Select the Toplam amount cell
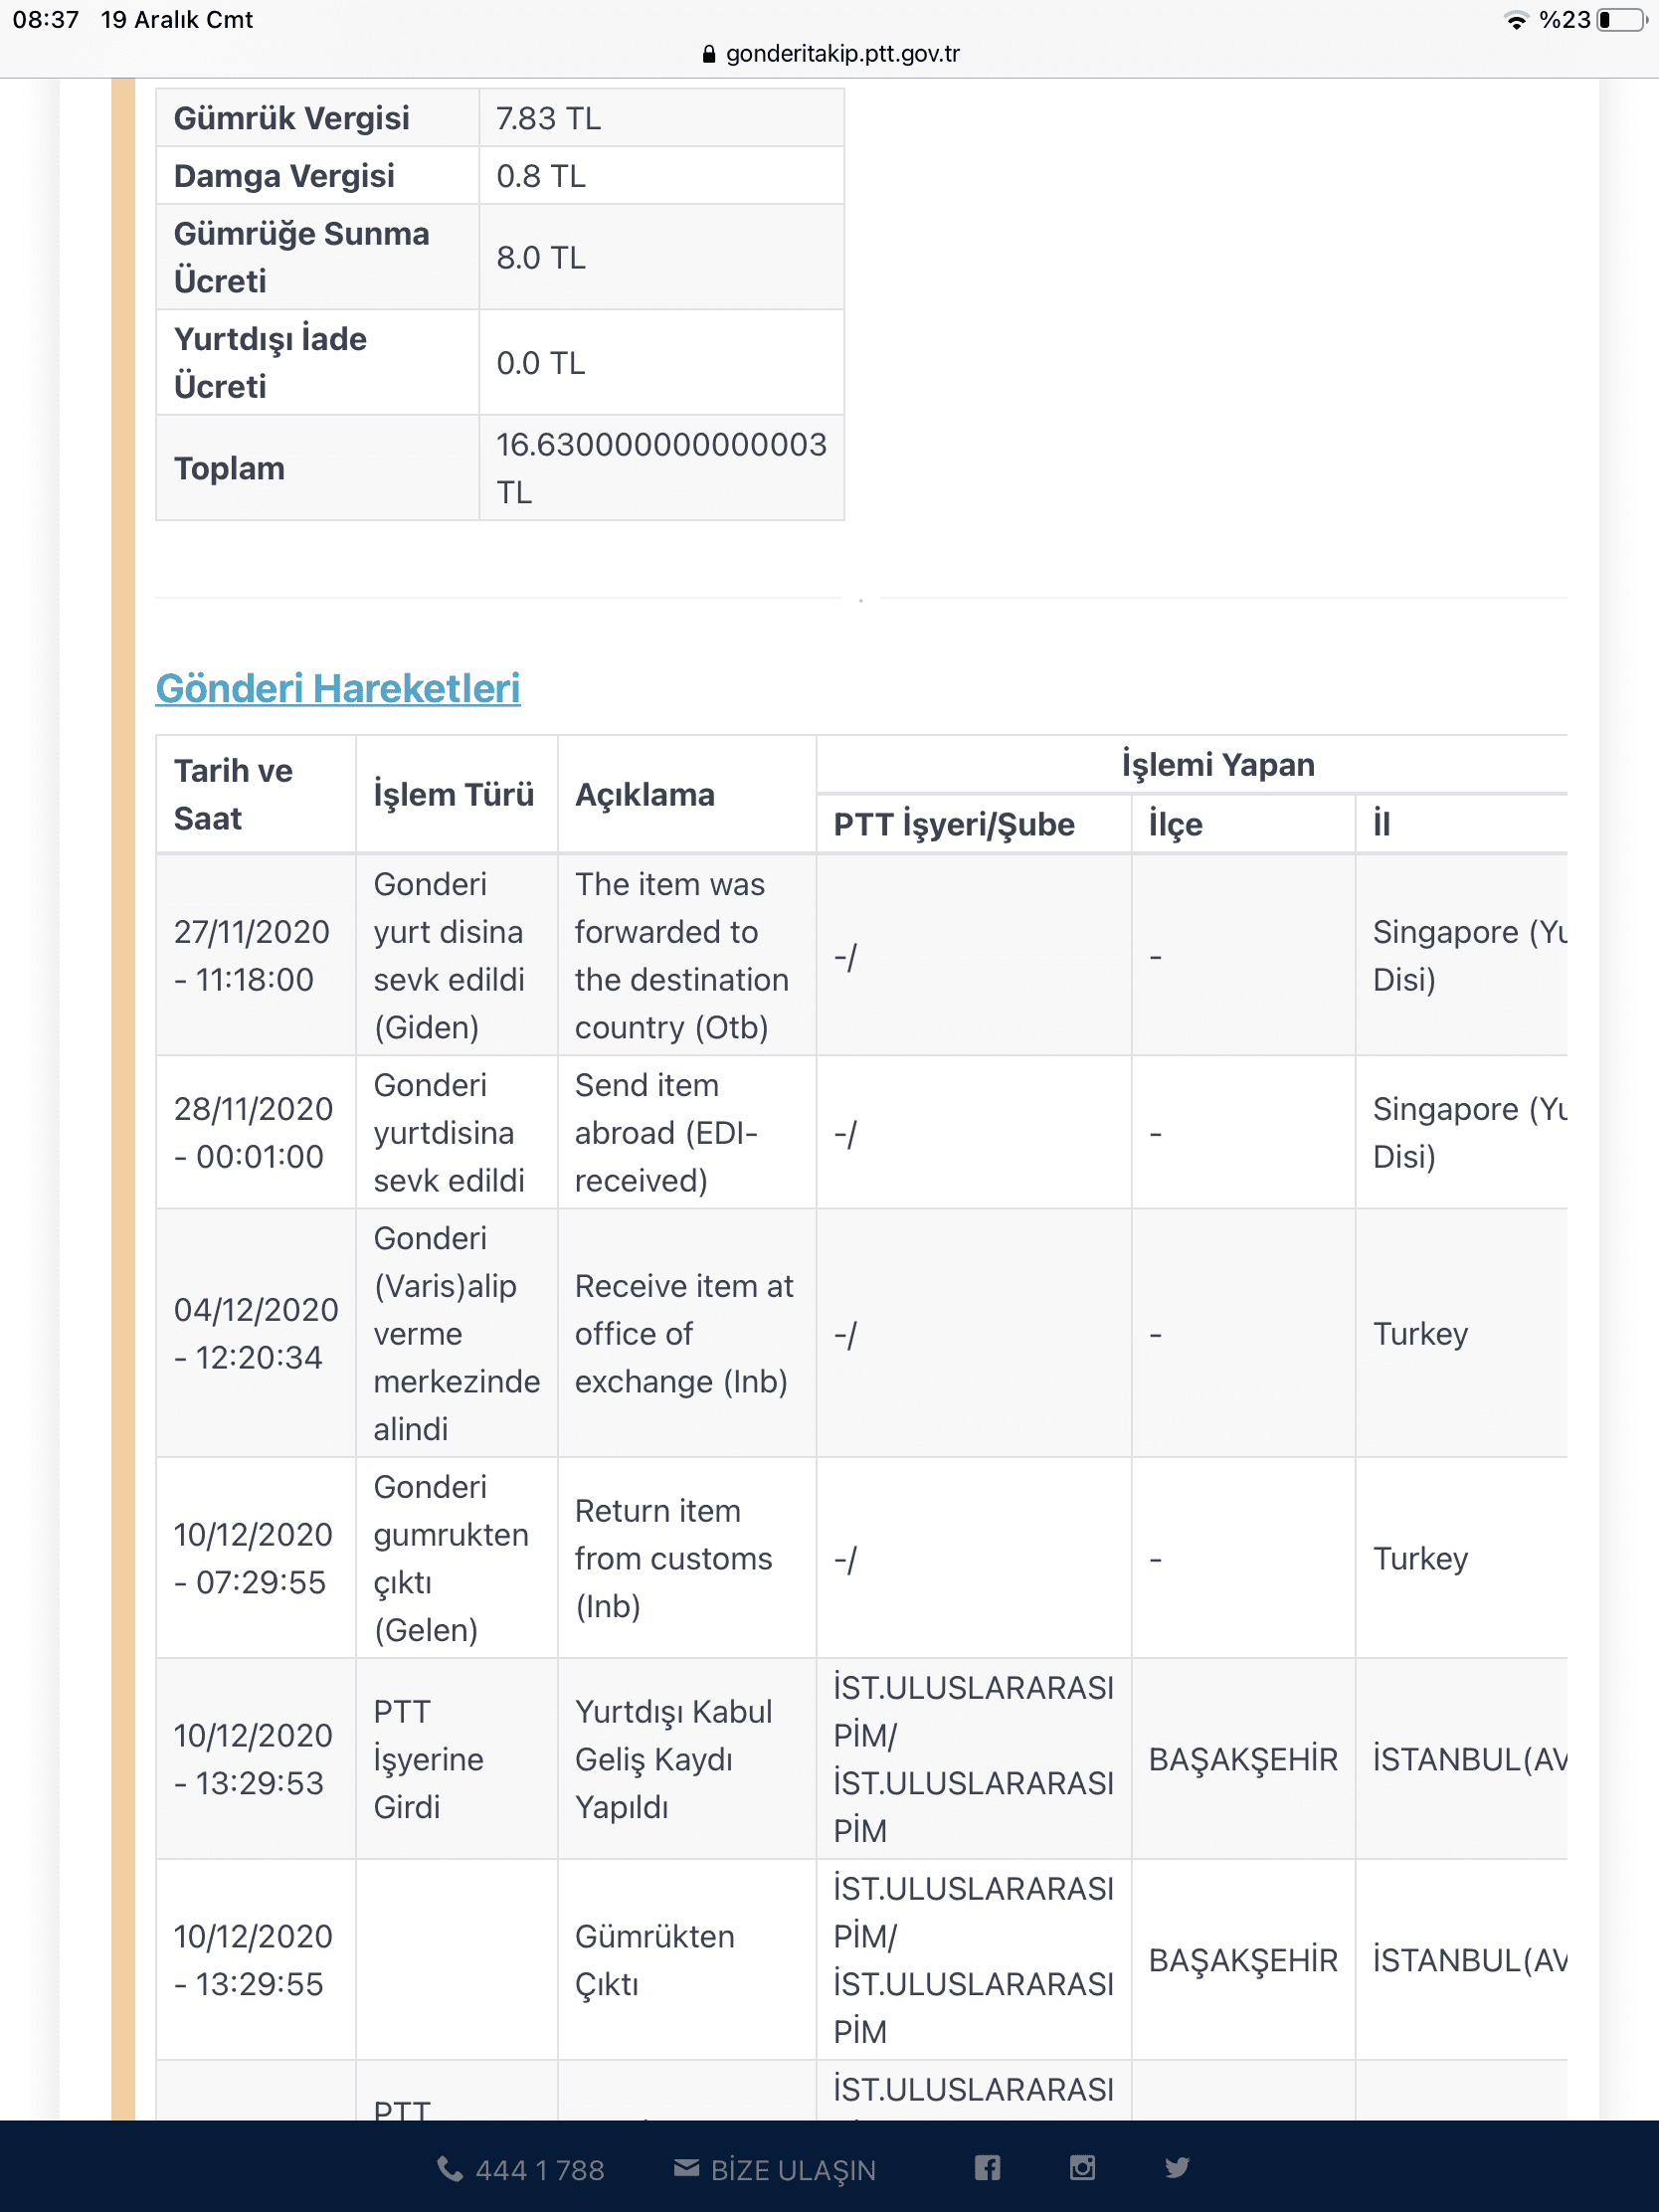 661,468
